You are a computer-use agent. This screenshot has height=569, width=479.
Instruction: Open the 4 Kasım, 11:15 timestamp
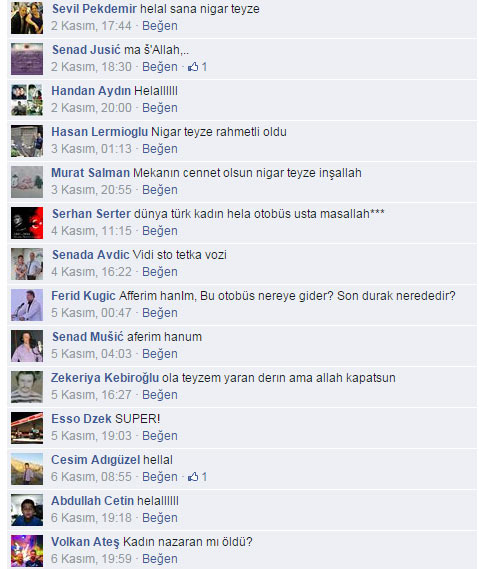(91, 231)
